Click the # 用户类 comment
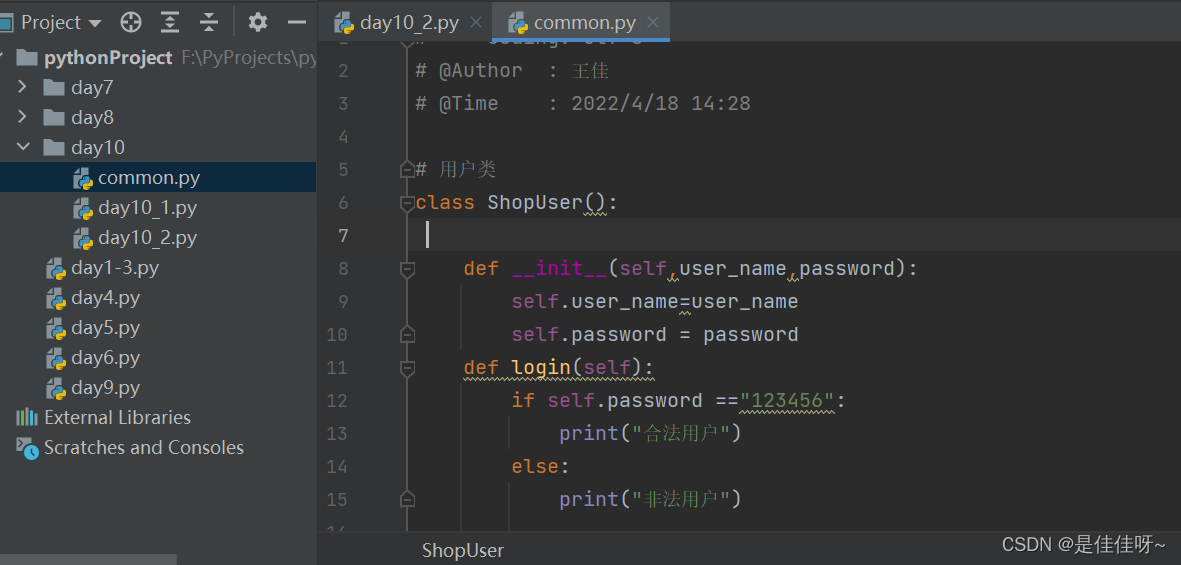Image resolution: width=1181 pixels, height=565 pixels. click(456, 170)
